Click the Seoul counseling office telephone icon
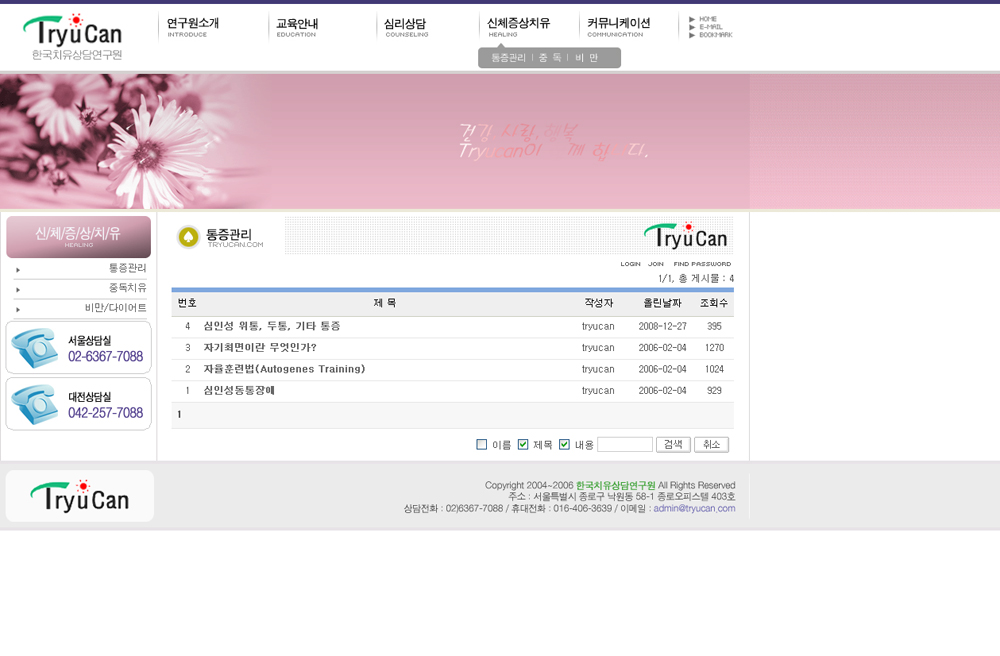This screenshot has height=656, width=1000. 35,348
